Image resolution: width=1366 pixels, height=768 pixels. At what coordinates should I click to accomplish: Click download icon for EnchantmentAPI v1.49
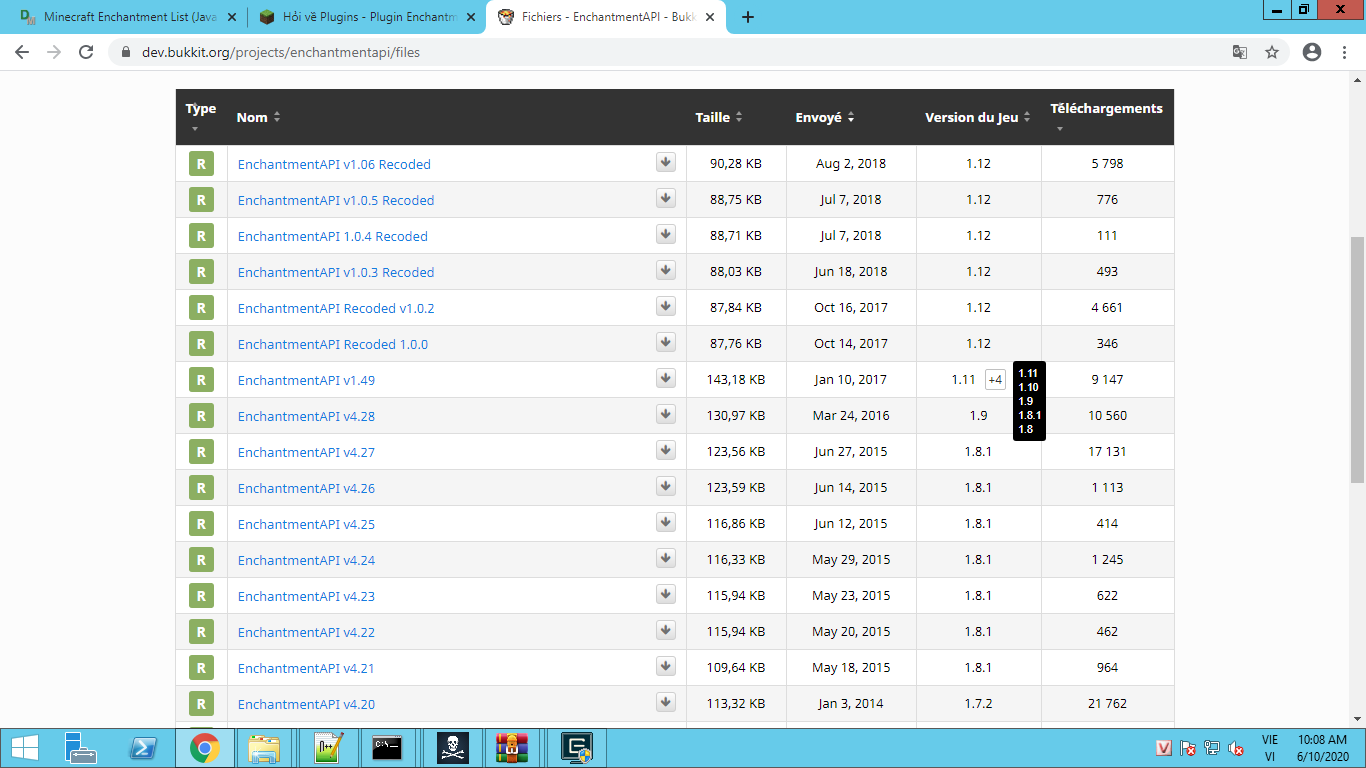tap(666, 379)
